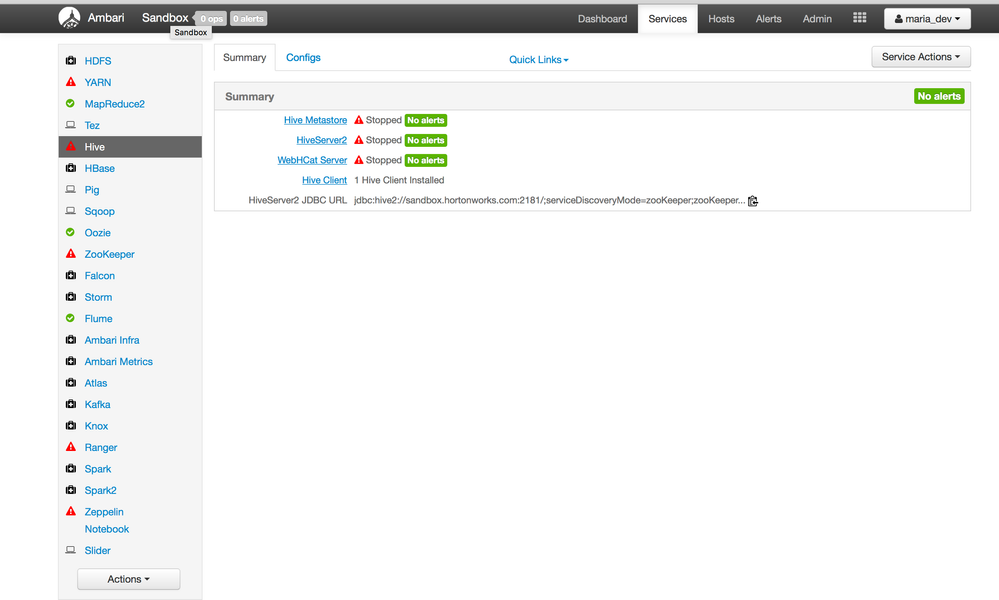999x600 pixels.
Task: Switch to the Configs tab
Action: pyautogui.click(x=303, y=57)
